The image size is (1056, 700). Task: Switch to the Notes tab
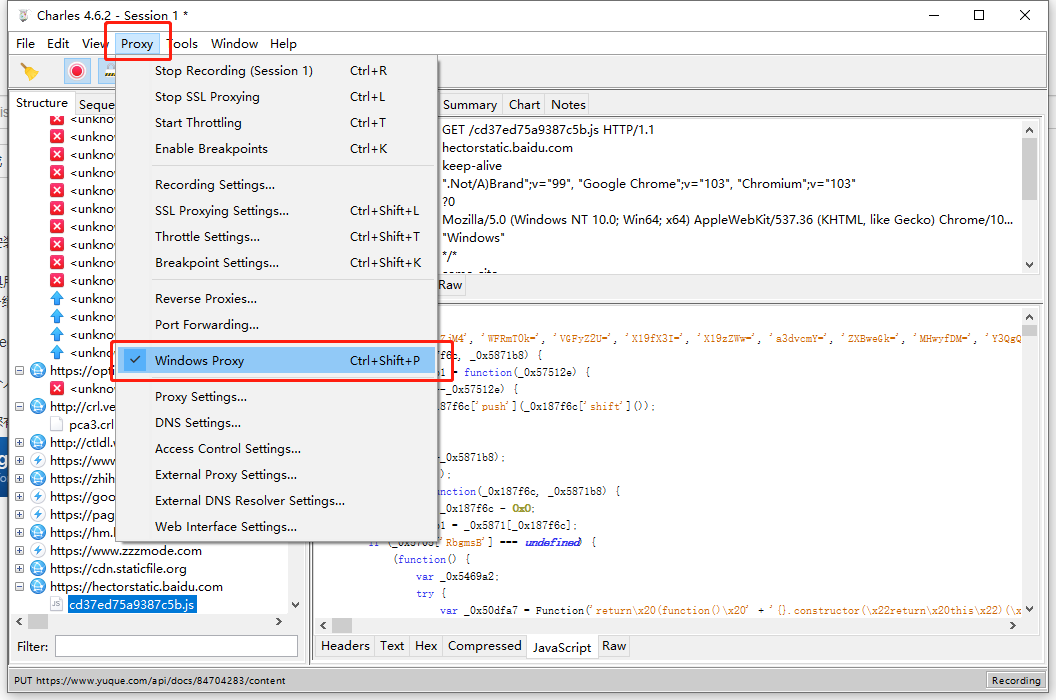click(x=568, y=104)
